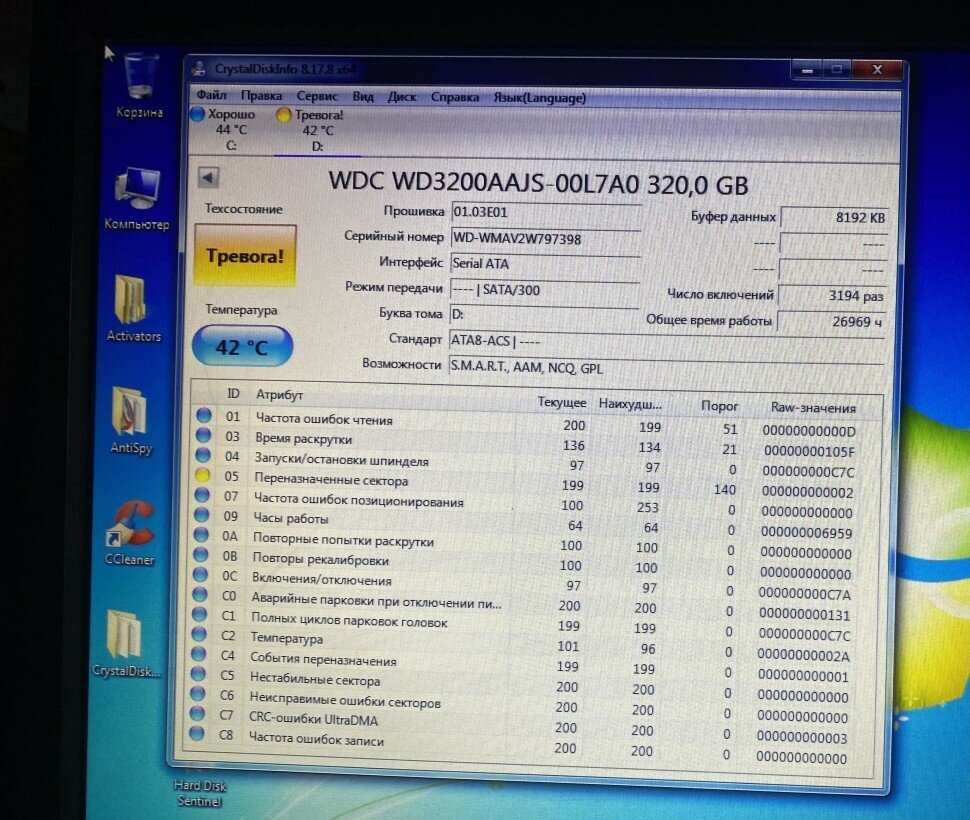Open the Правка menu
The height and width of the screenshot is (820, 970).
262,95
